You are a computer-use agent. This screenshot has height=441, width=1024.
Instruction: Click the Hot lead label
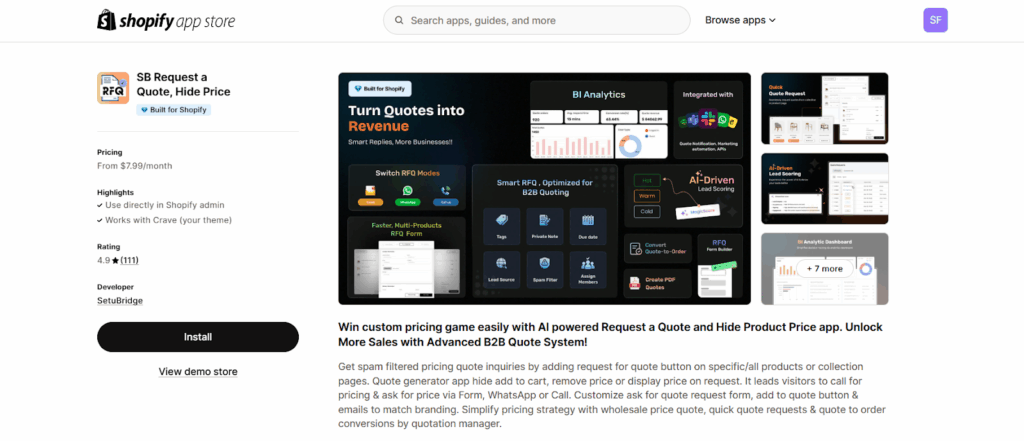[647, 179]
